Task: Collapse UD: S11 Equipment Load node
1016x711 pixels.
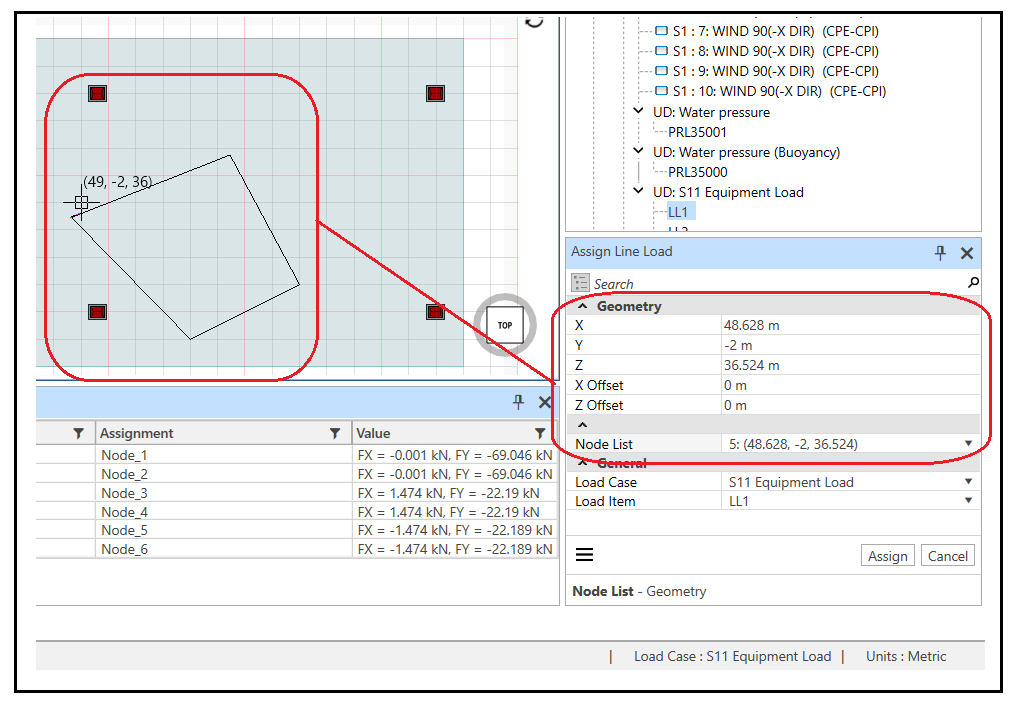Action: [639, 191]
